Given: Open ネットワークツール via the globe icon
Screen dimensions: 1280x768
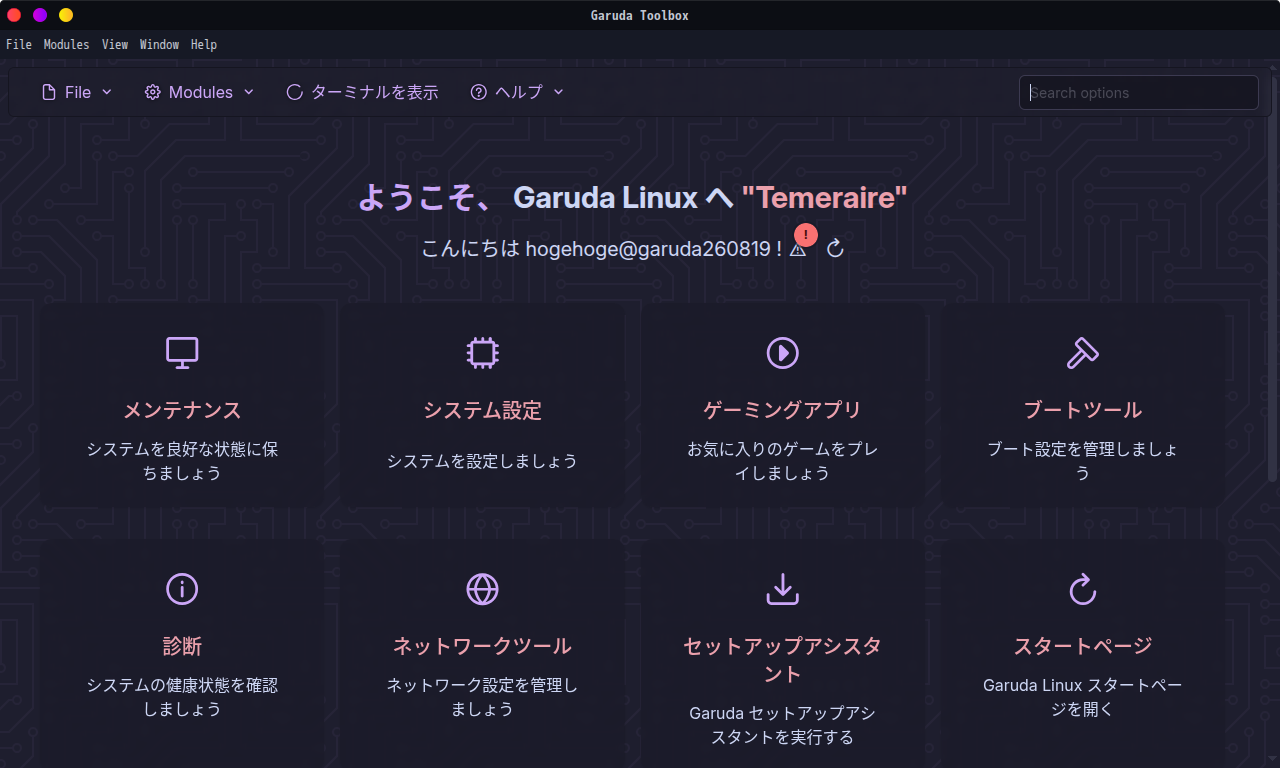Looking at the screenshot, I should [482, 589].
